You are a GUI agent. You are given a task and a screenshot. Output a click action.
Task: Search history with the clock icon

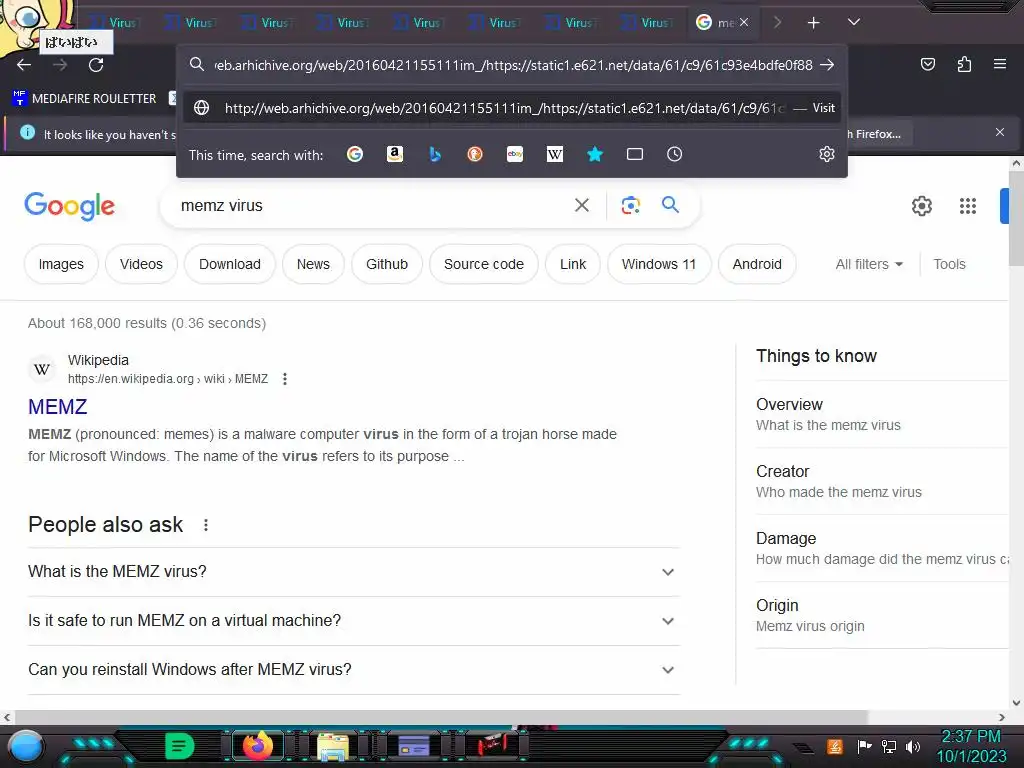pos(675,154)
